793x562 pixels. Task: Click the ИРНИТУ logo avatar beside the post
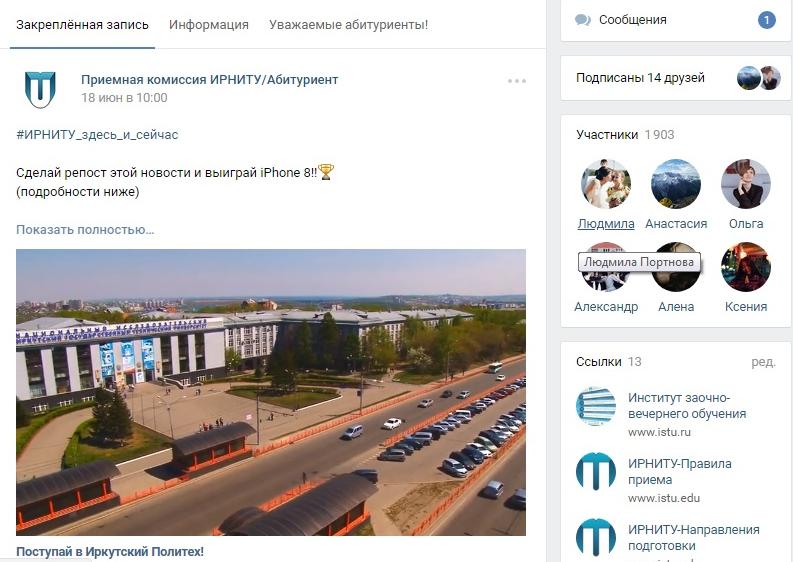[40, 90]
